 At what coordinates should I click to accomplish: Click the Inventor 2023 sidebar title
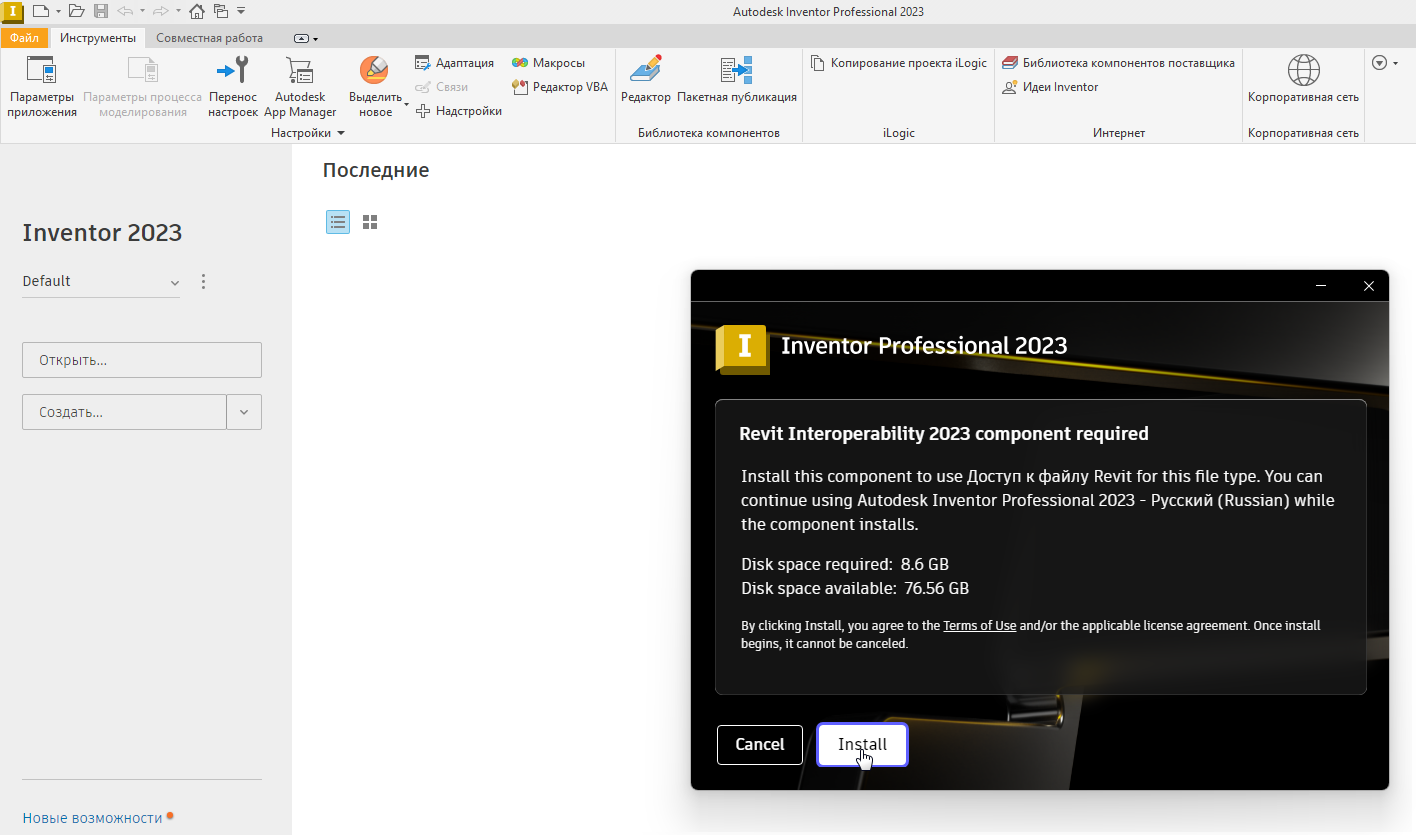click(x=102, y=233)
